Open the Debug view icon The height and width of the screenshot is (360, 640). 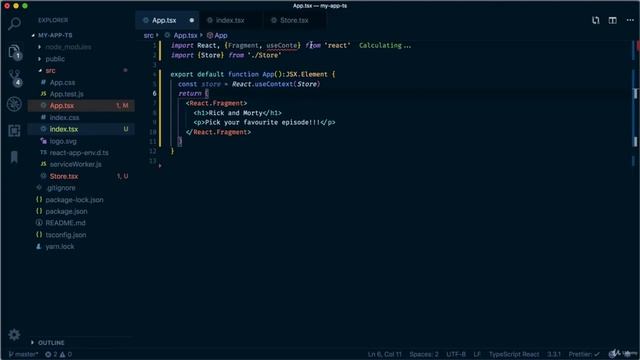(x=14, y=104)
